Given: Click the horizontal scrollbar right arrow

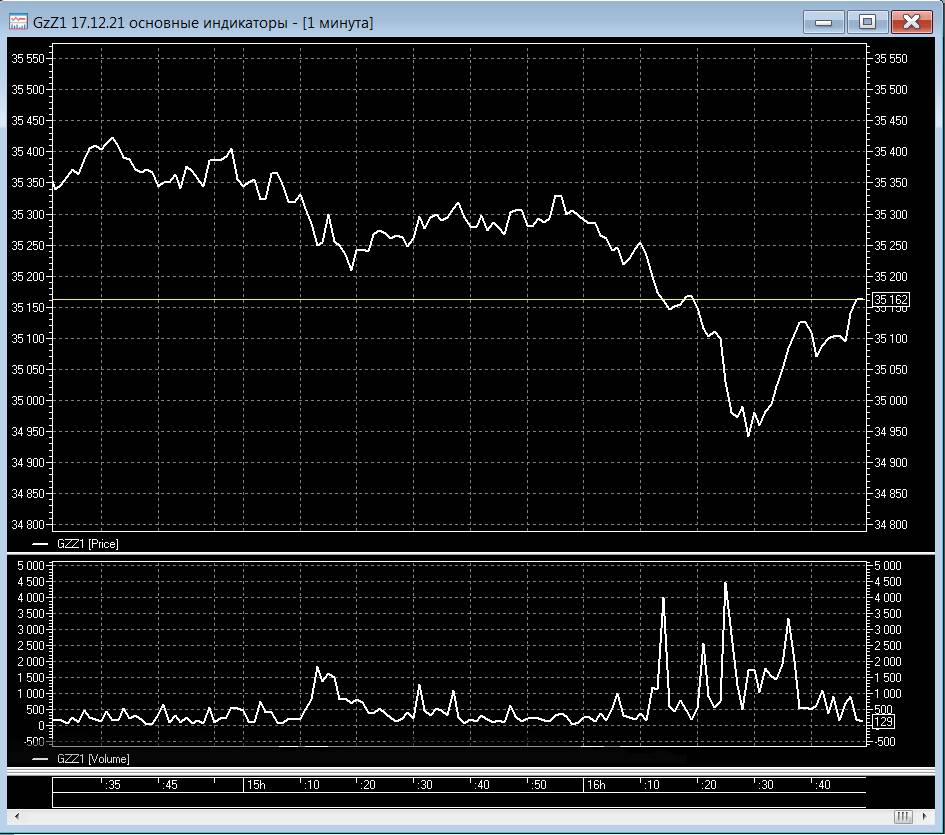Looking at the screenshot, I should click(925, 816).
